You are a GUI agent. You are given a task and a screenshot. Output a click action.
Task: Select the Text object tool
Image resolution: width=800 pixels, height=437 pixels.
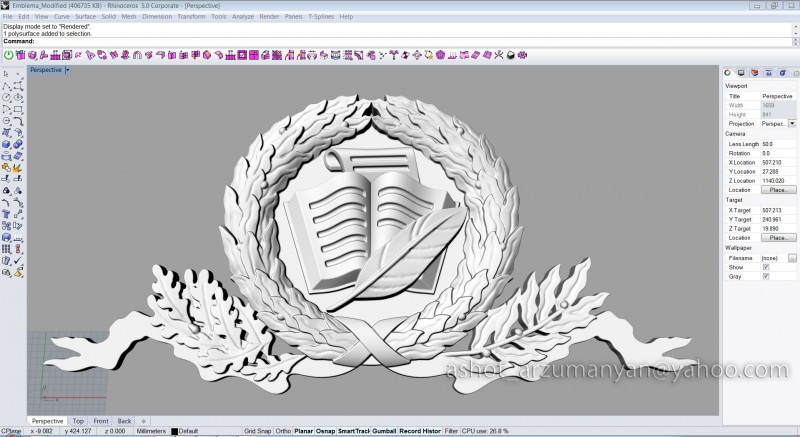coord(6,214)
